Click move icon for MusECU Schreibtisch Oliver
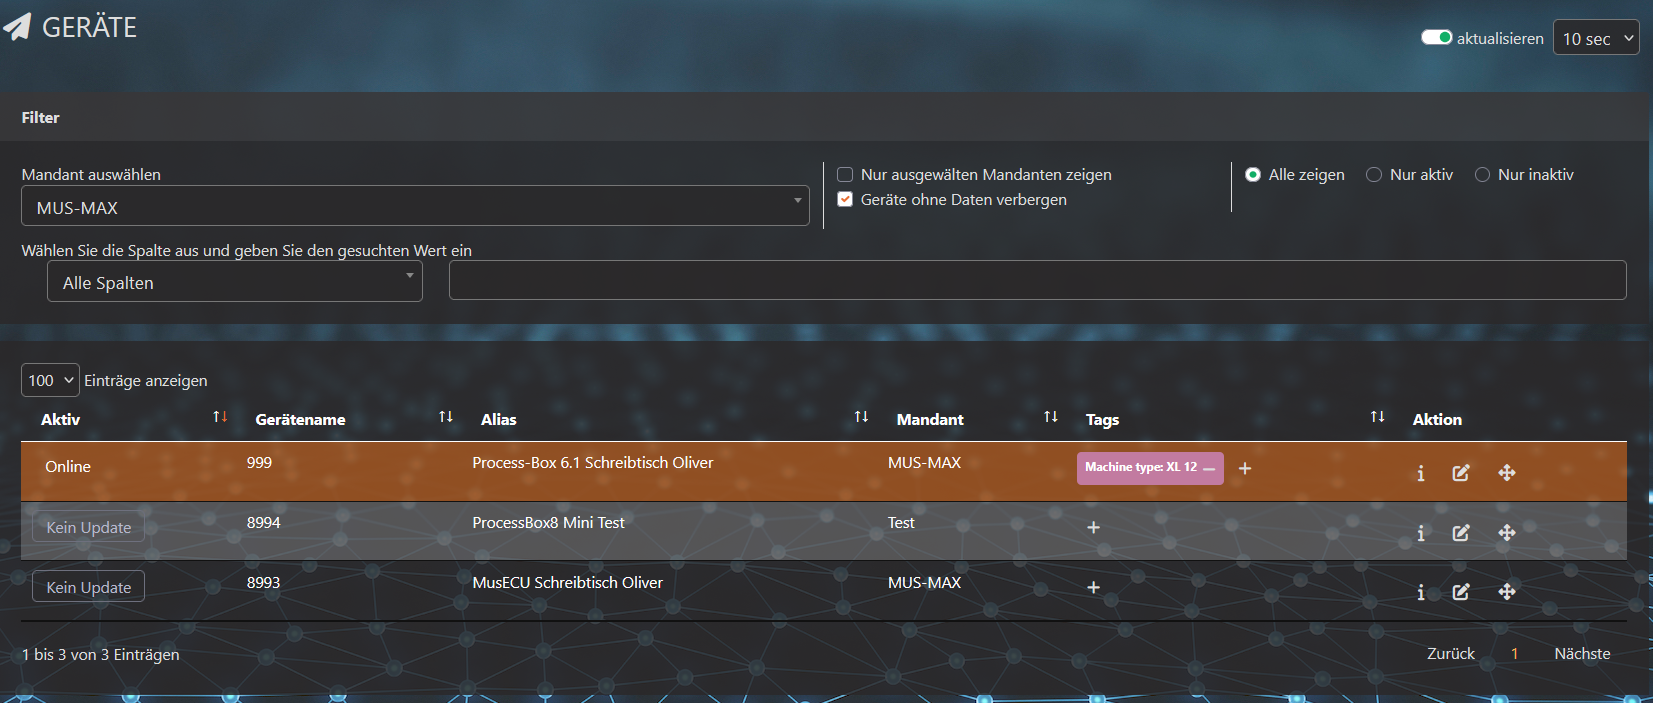Screen dimensions: 1653x703 pyautogui.click(x=1506, y=592)
